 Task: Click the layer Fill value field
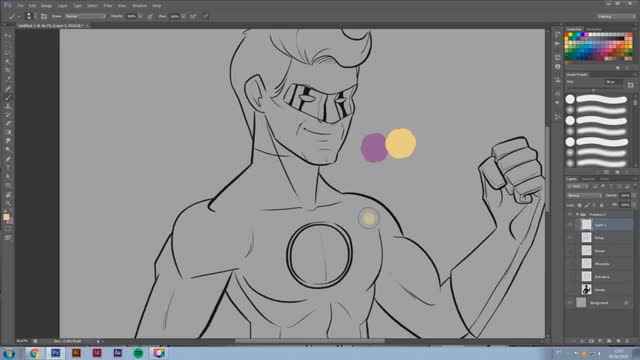coord(624,205)
